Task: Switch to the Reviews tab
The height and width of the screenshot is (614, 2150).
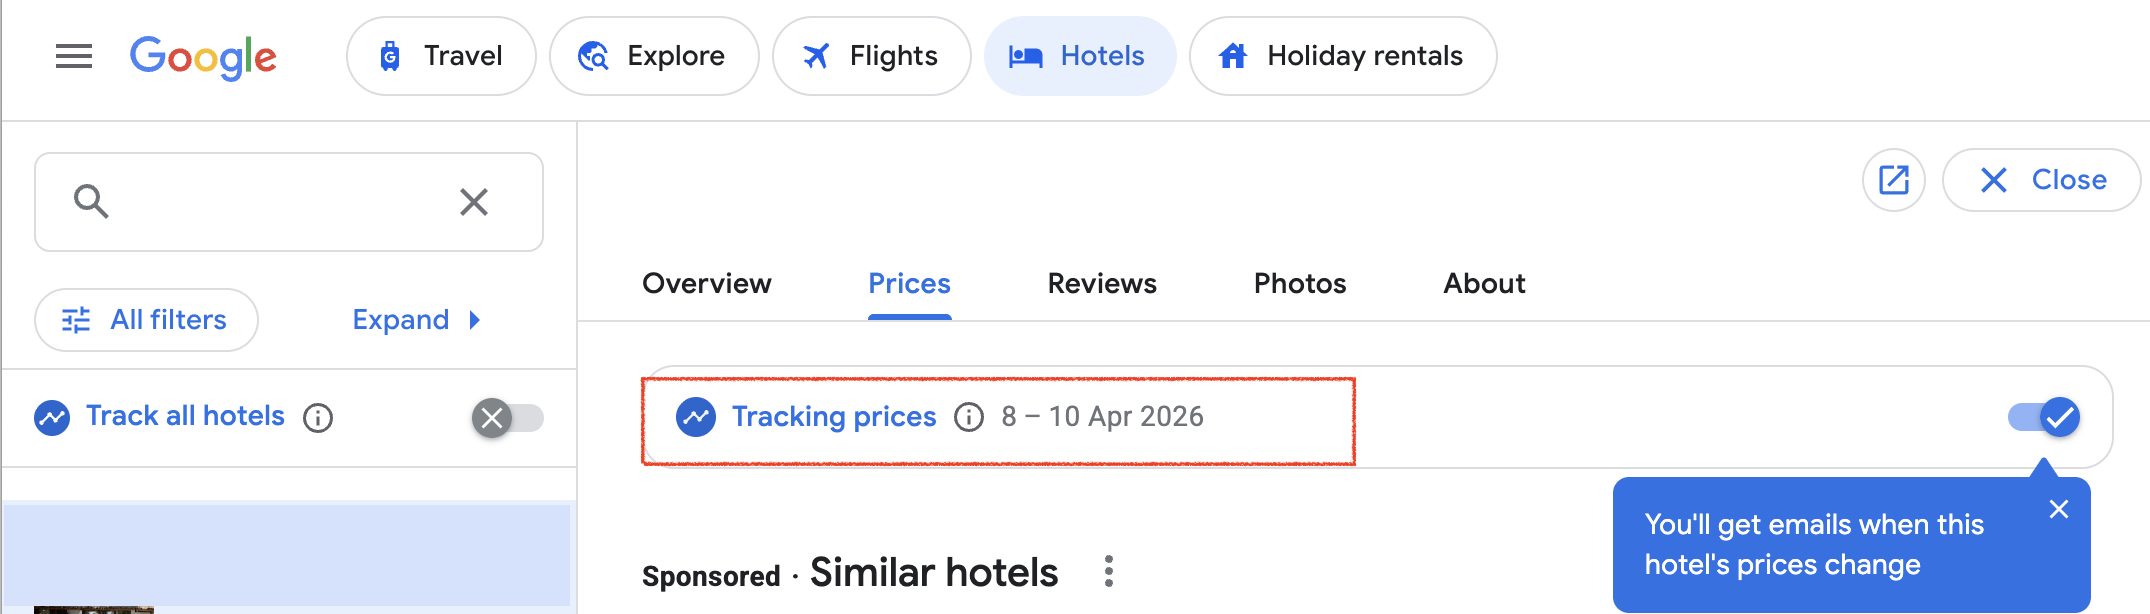Action: tap(1100, 284)
